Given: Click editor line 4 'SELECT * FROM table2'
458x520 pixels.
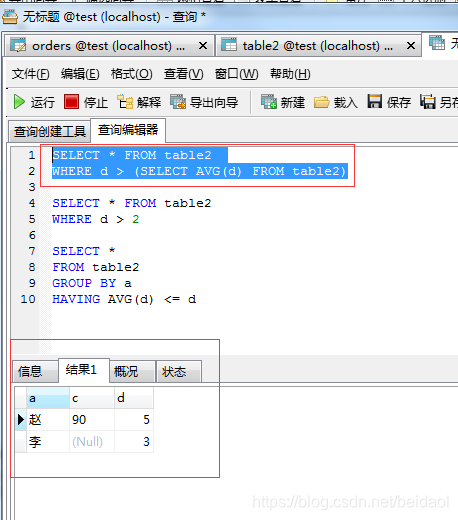Looking at the screenshot, I should (x=132, y=203).
